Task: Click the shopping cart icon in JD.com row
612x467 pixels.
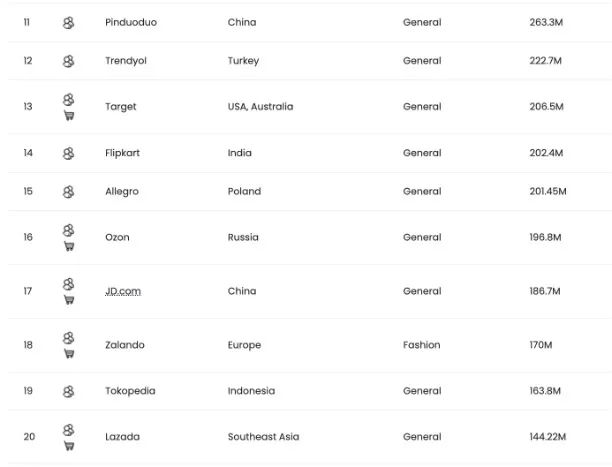Action: tap(69, 300)
